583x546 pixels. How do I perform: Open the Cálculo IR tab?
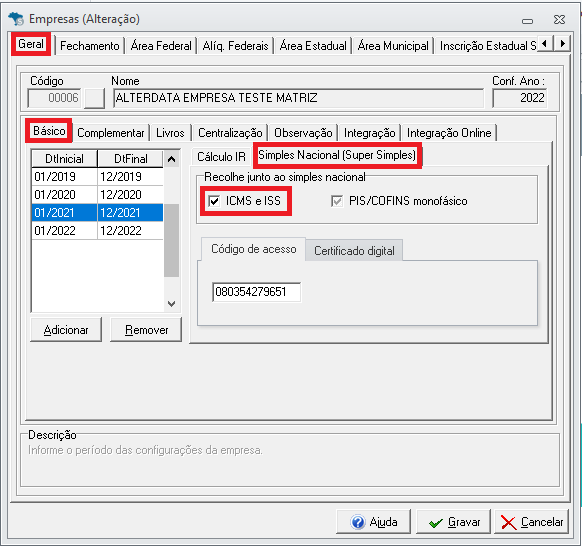click(x=221, y=157)
